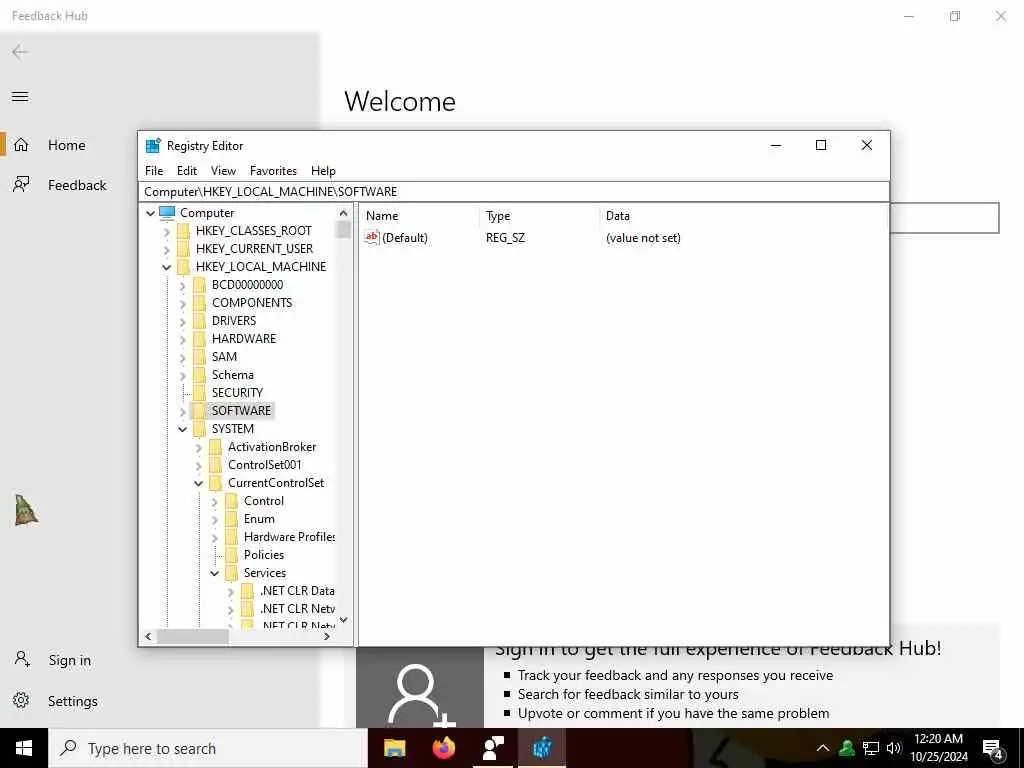Select the SECURITY key folder icon
Screen dimensions: 1024x768
(x=199, y=392)
